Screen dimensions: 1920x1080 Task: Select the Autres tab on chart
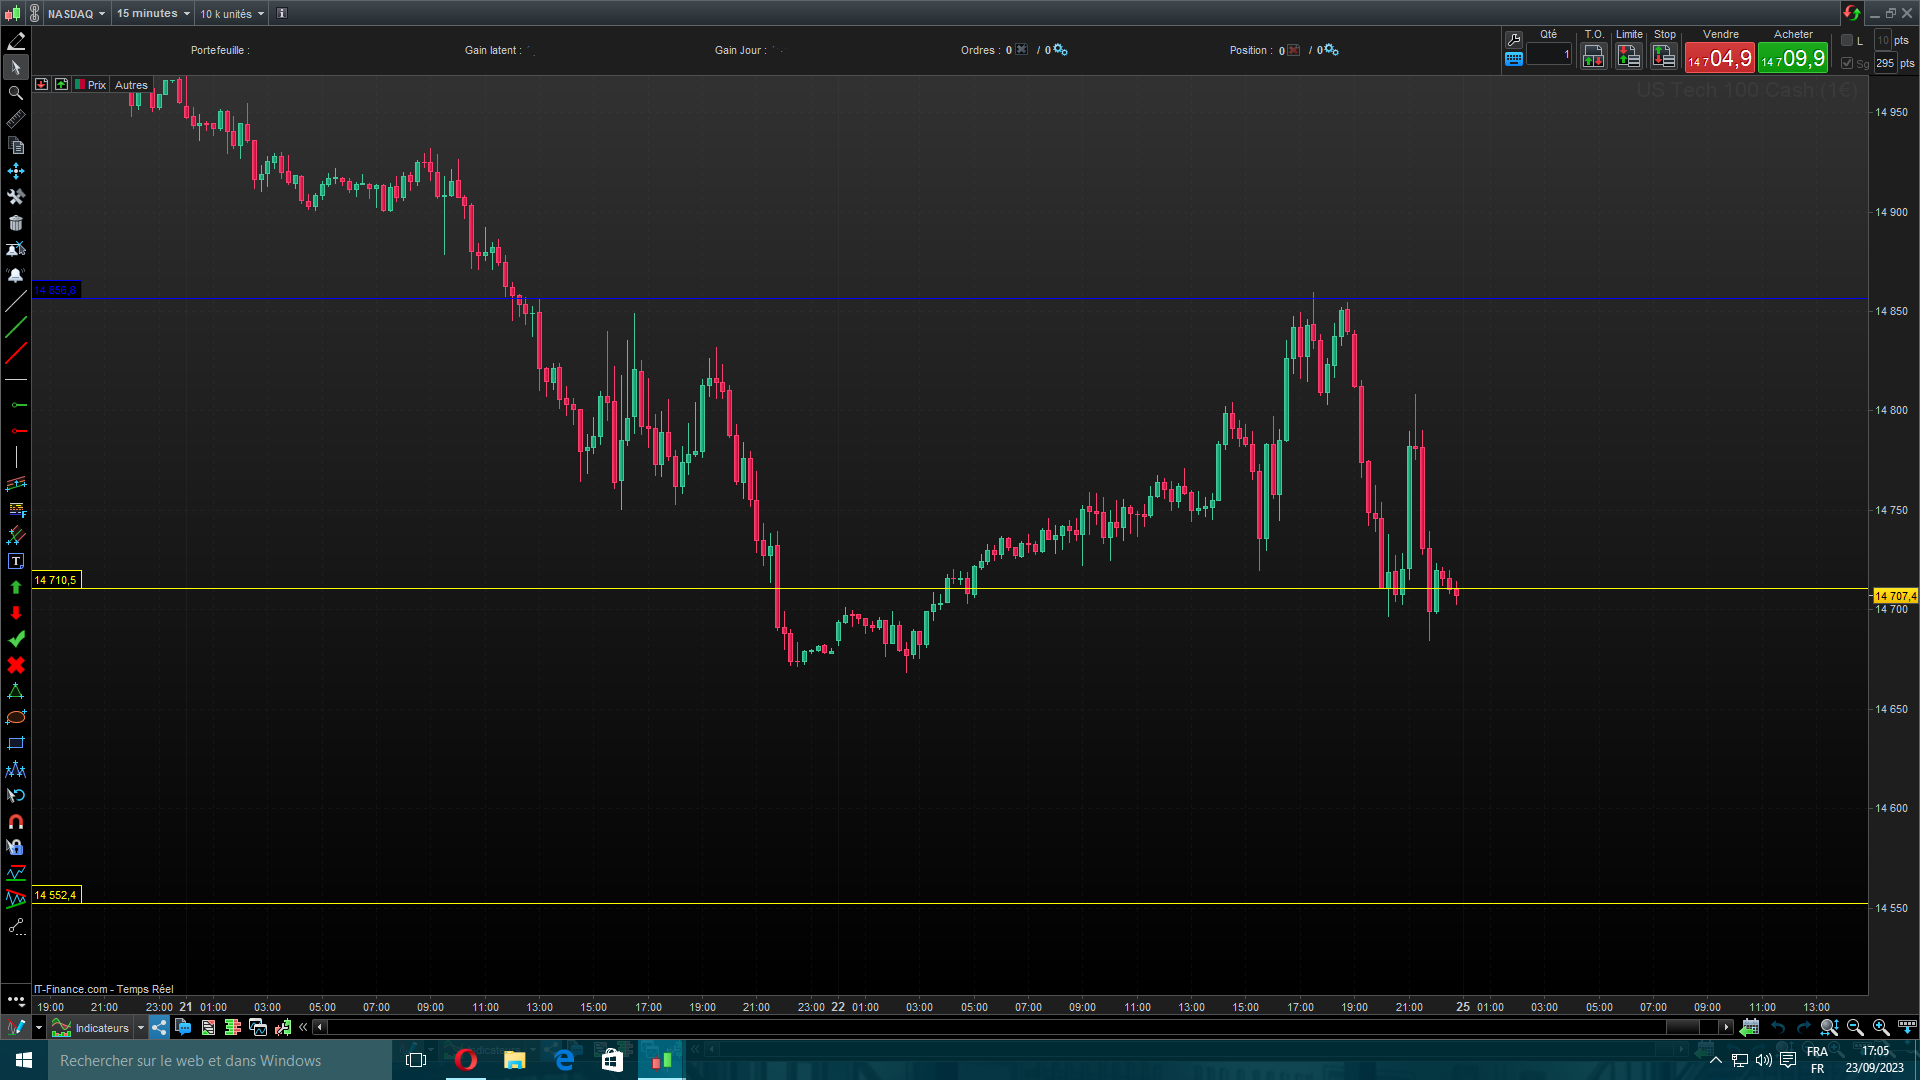pyautogui.click(x=131, y=85)
